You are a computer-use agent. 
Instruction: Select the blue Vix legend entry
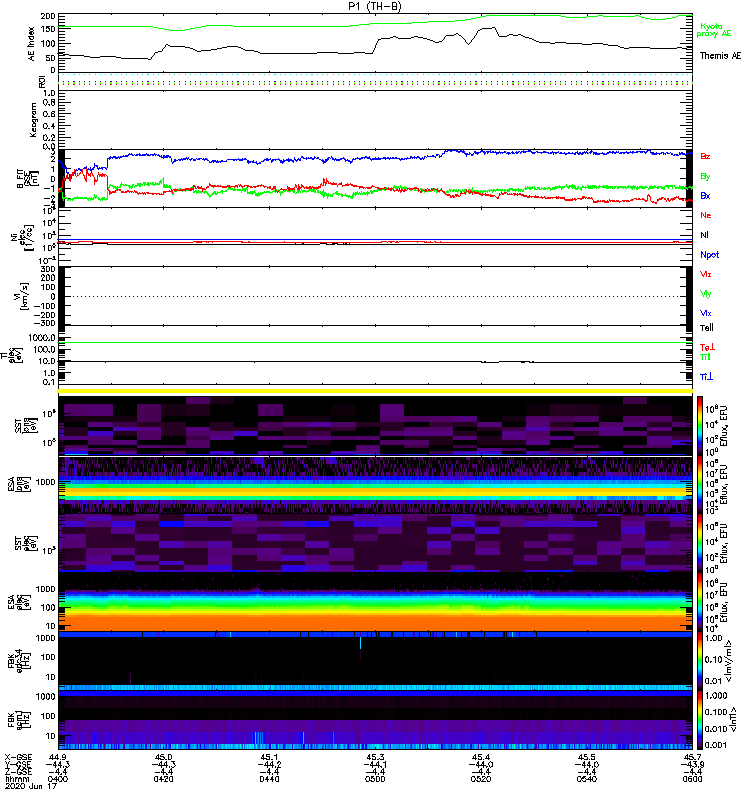click(x=705, y=313)
